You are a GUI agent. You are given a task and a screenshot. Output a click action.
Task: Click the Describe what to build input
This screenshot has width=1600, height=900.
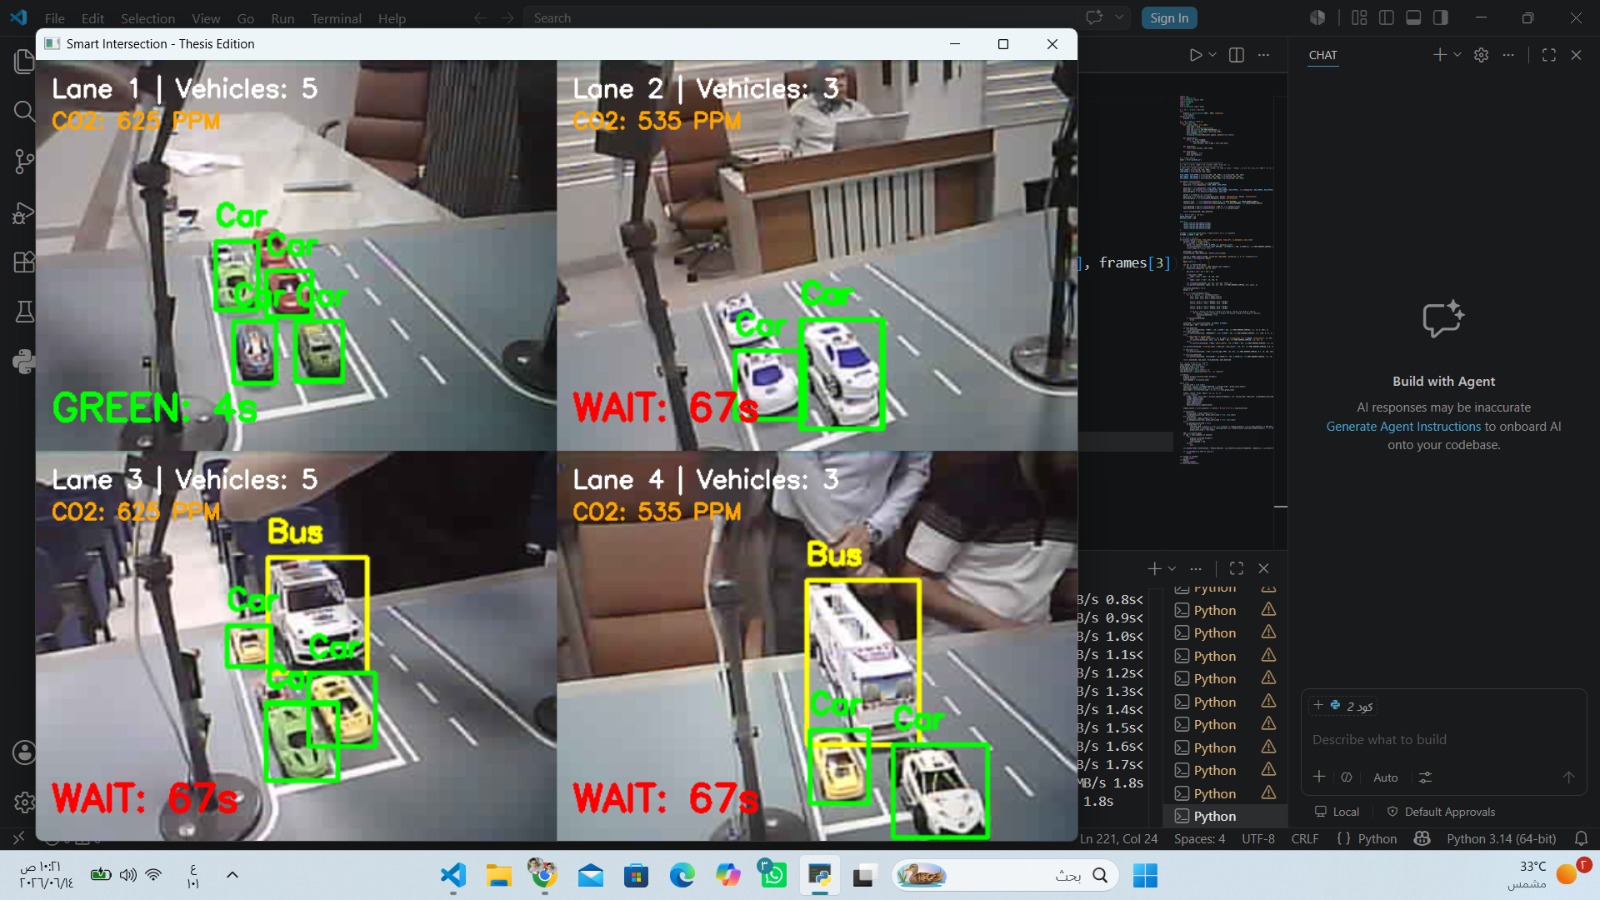[x=1443, y=739]
